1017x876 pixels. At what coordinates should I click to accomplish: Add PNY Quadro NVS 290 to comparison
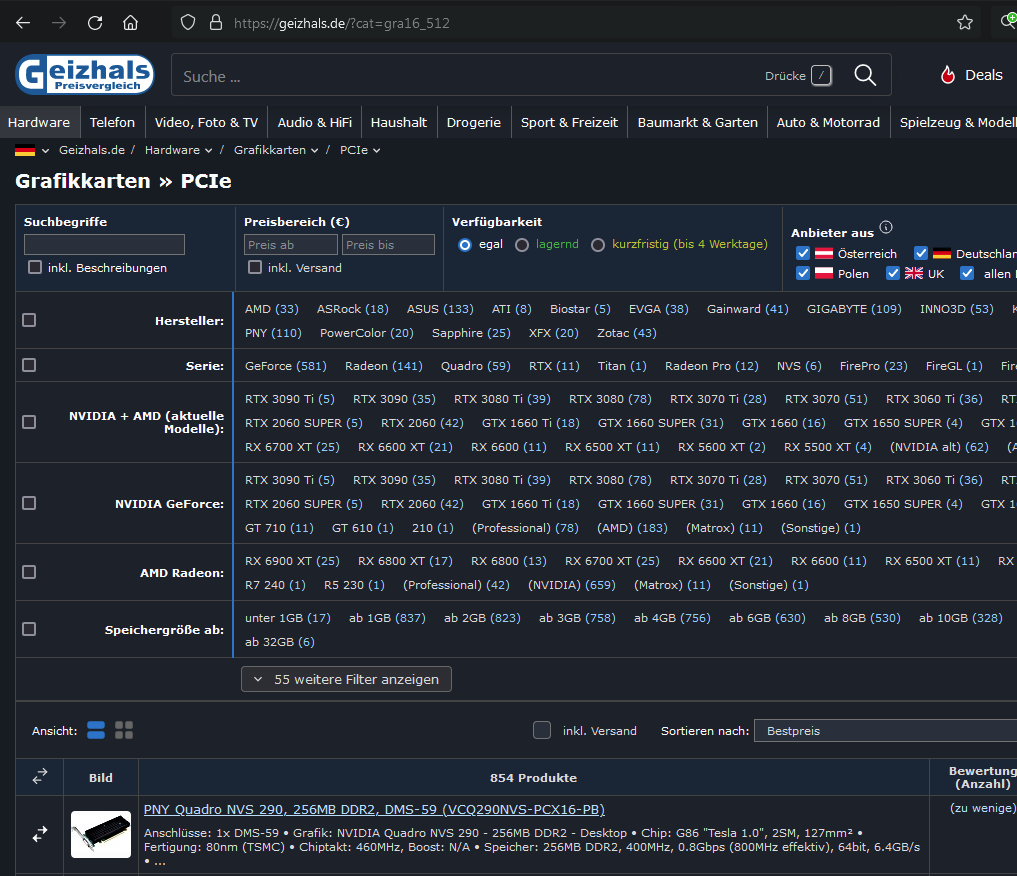tap(40, 834)
